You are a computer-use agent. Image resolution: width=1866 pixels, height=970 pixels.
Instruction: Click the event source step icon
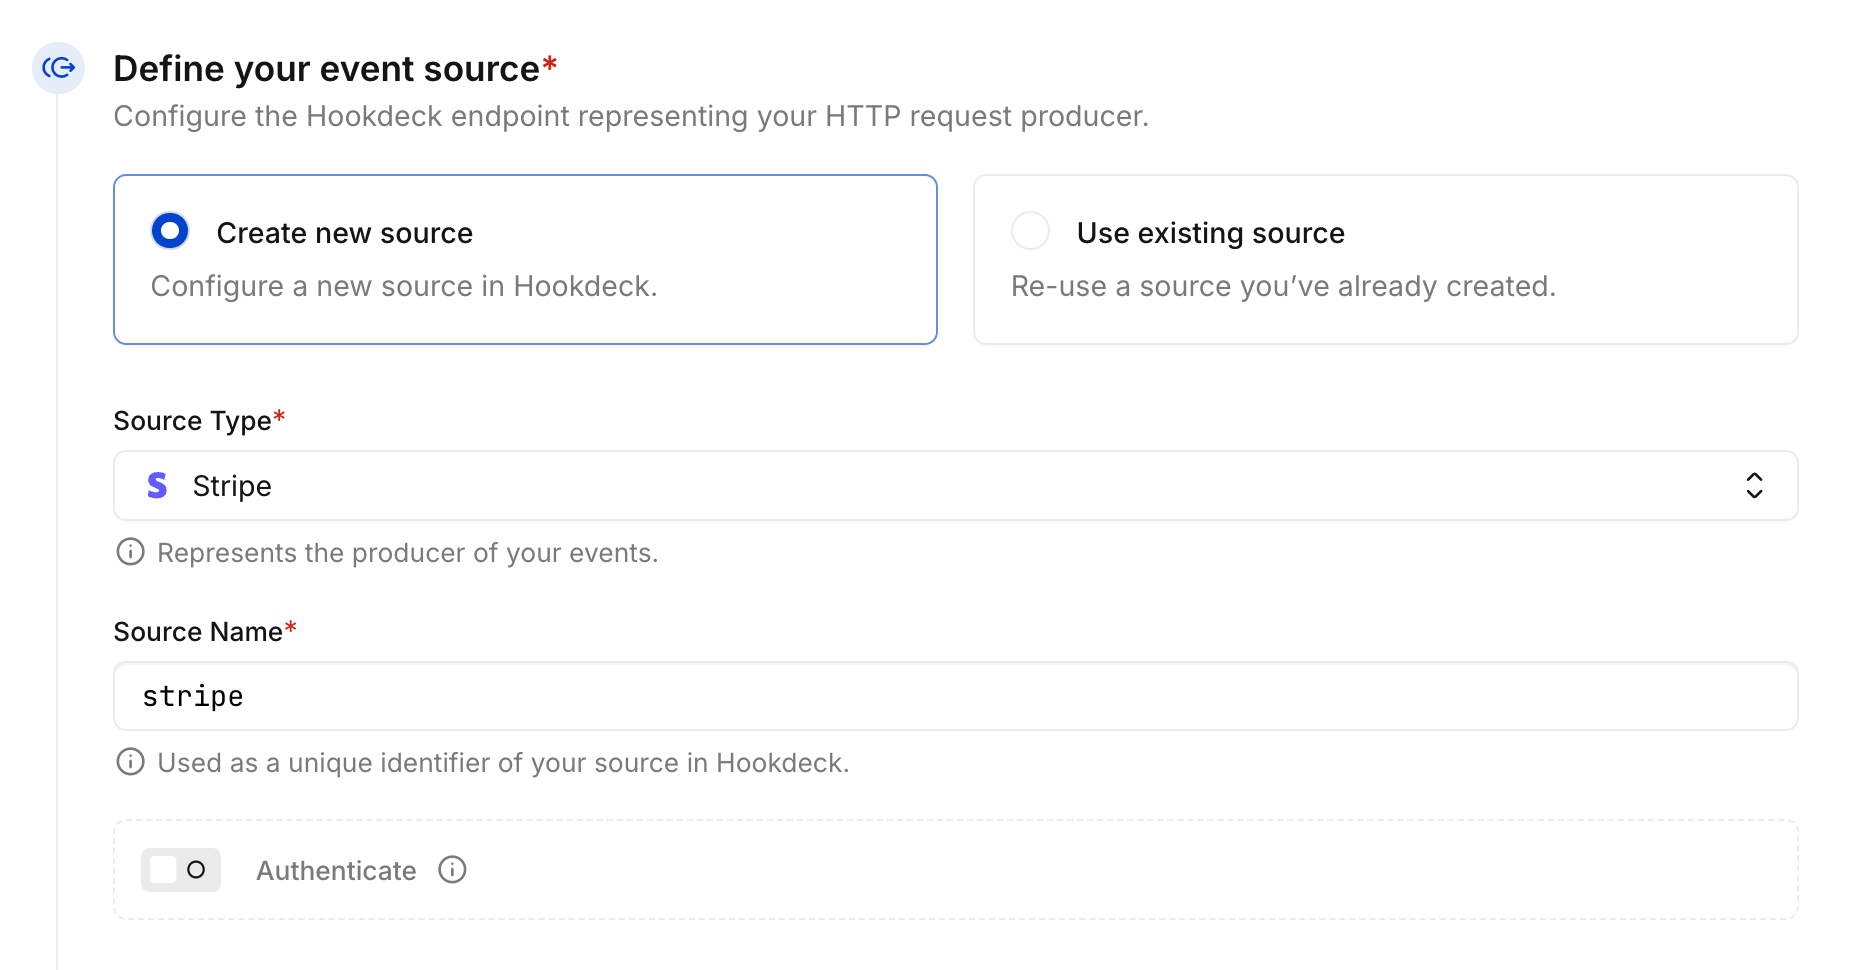(58, 68)
